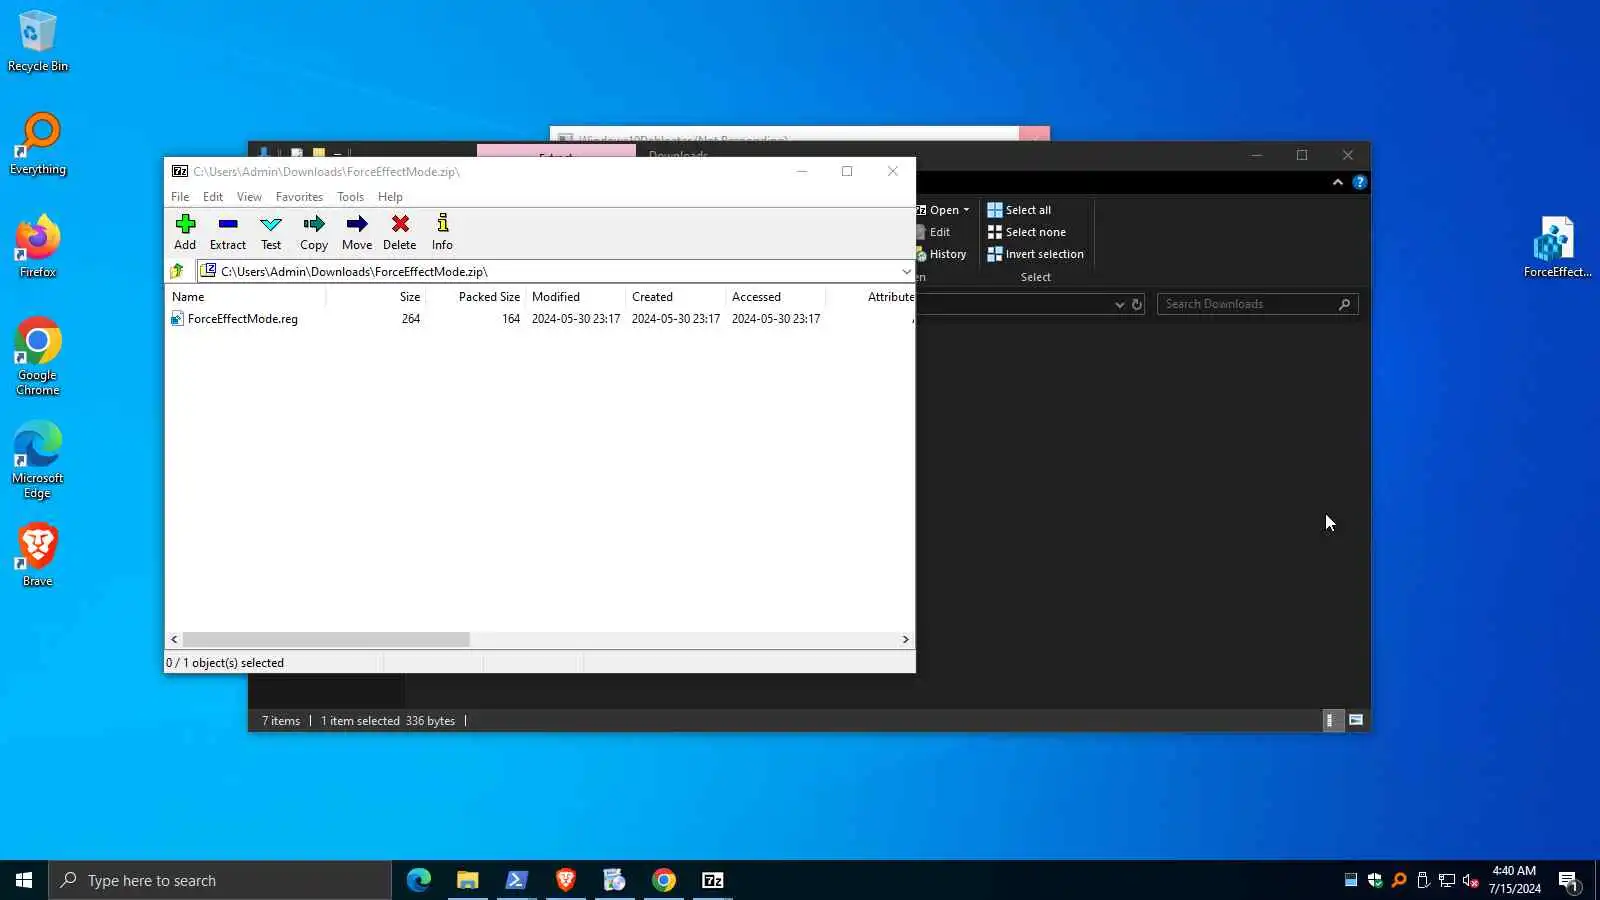Image resolution: width=1600 pixels, height=900 pixels.
Task: Expand the 7-Zip address path dropdown
Action: click(906, 271)
